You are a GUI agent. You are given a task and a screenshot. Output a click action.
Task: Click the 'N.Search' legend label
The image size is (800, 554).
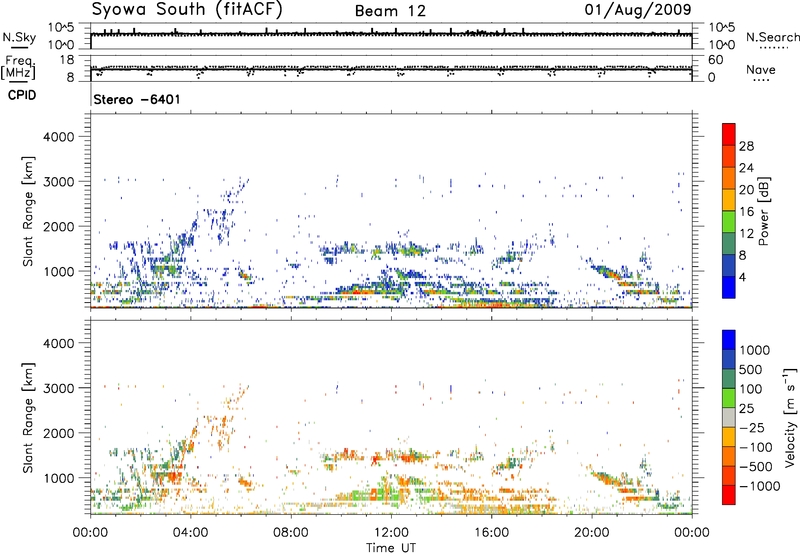point(773,37)
